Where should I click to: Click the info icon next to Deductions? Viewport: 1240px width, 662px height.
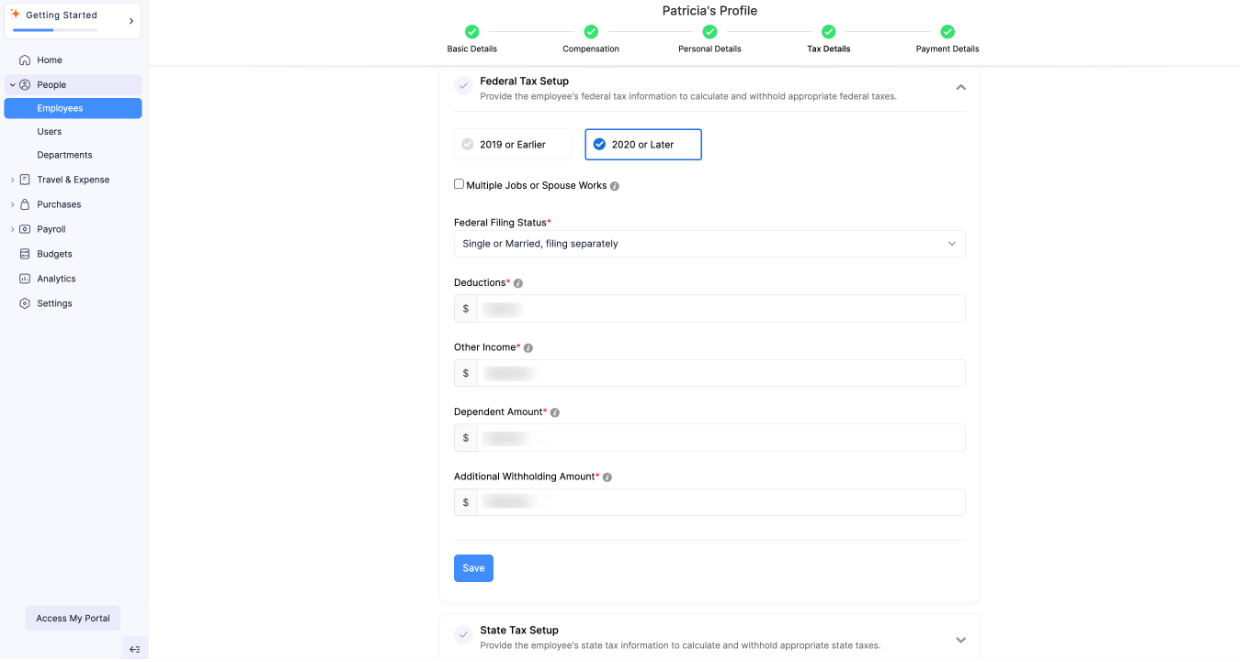tap(517, 283)
